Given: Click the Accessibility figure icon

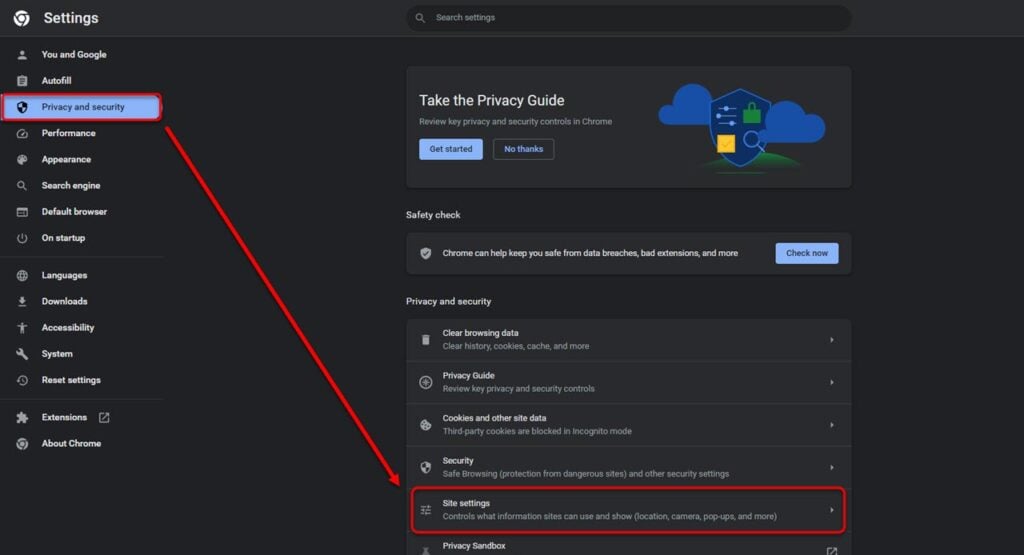Looking at the screenshot, I should pyautogui.click(x=22, y=328).
